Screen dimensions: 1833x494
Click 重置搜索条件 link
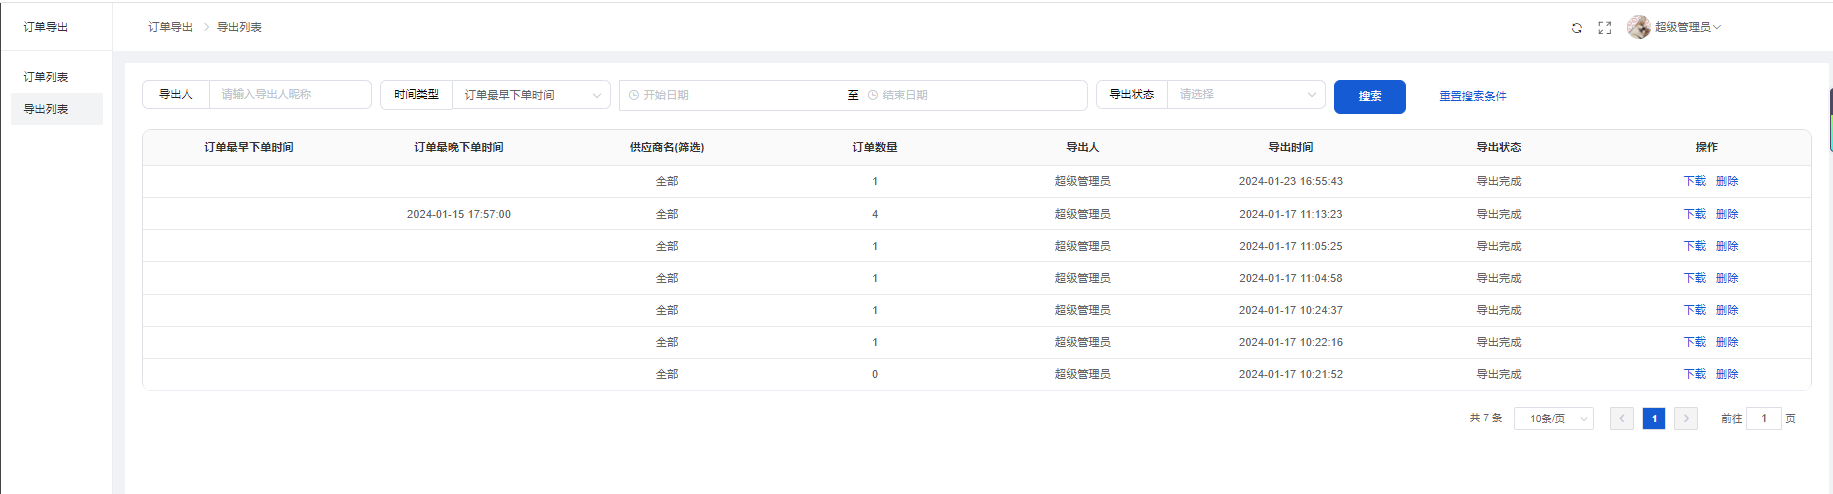(x=1472, y=96)
